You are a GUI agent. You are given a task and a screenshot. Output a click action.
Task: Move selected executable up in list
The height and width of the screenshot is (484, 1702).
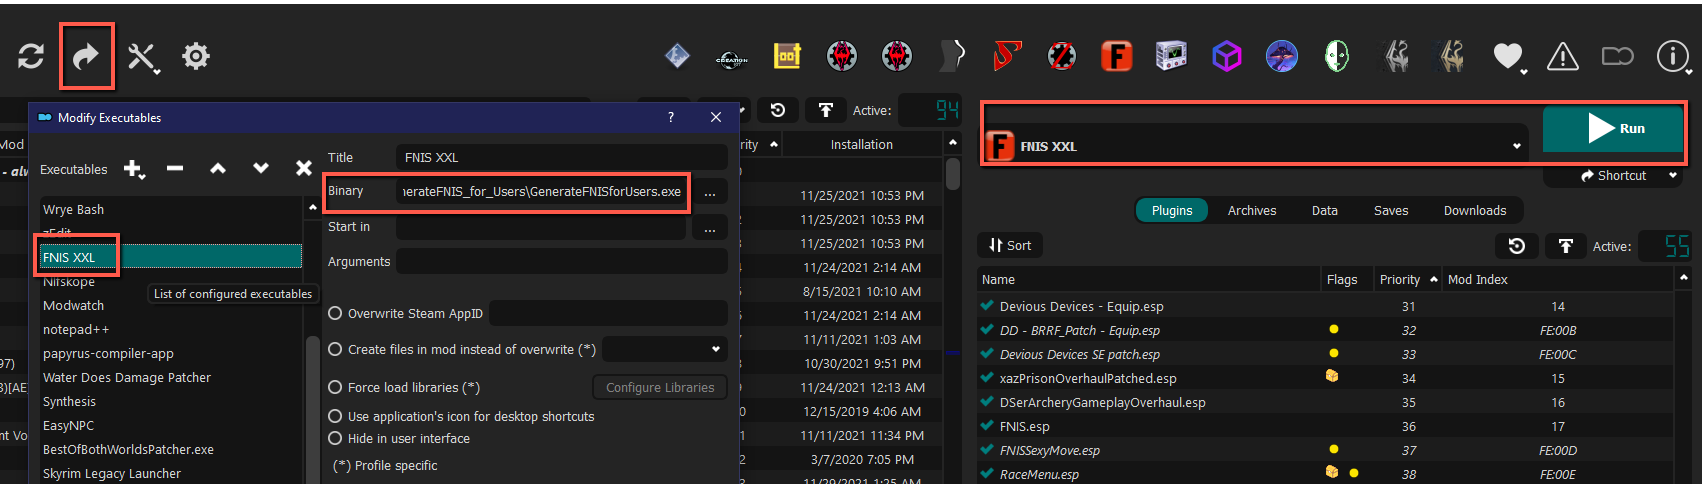[218, 169]
